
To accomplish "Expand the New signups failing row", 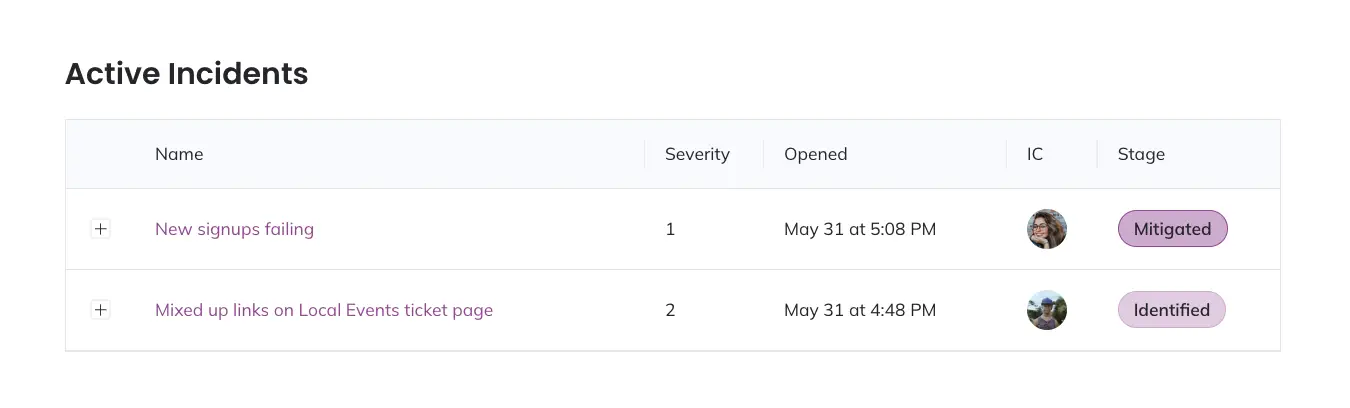I will tap(100, 229).
